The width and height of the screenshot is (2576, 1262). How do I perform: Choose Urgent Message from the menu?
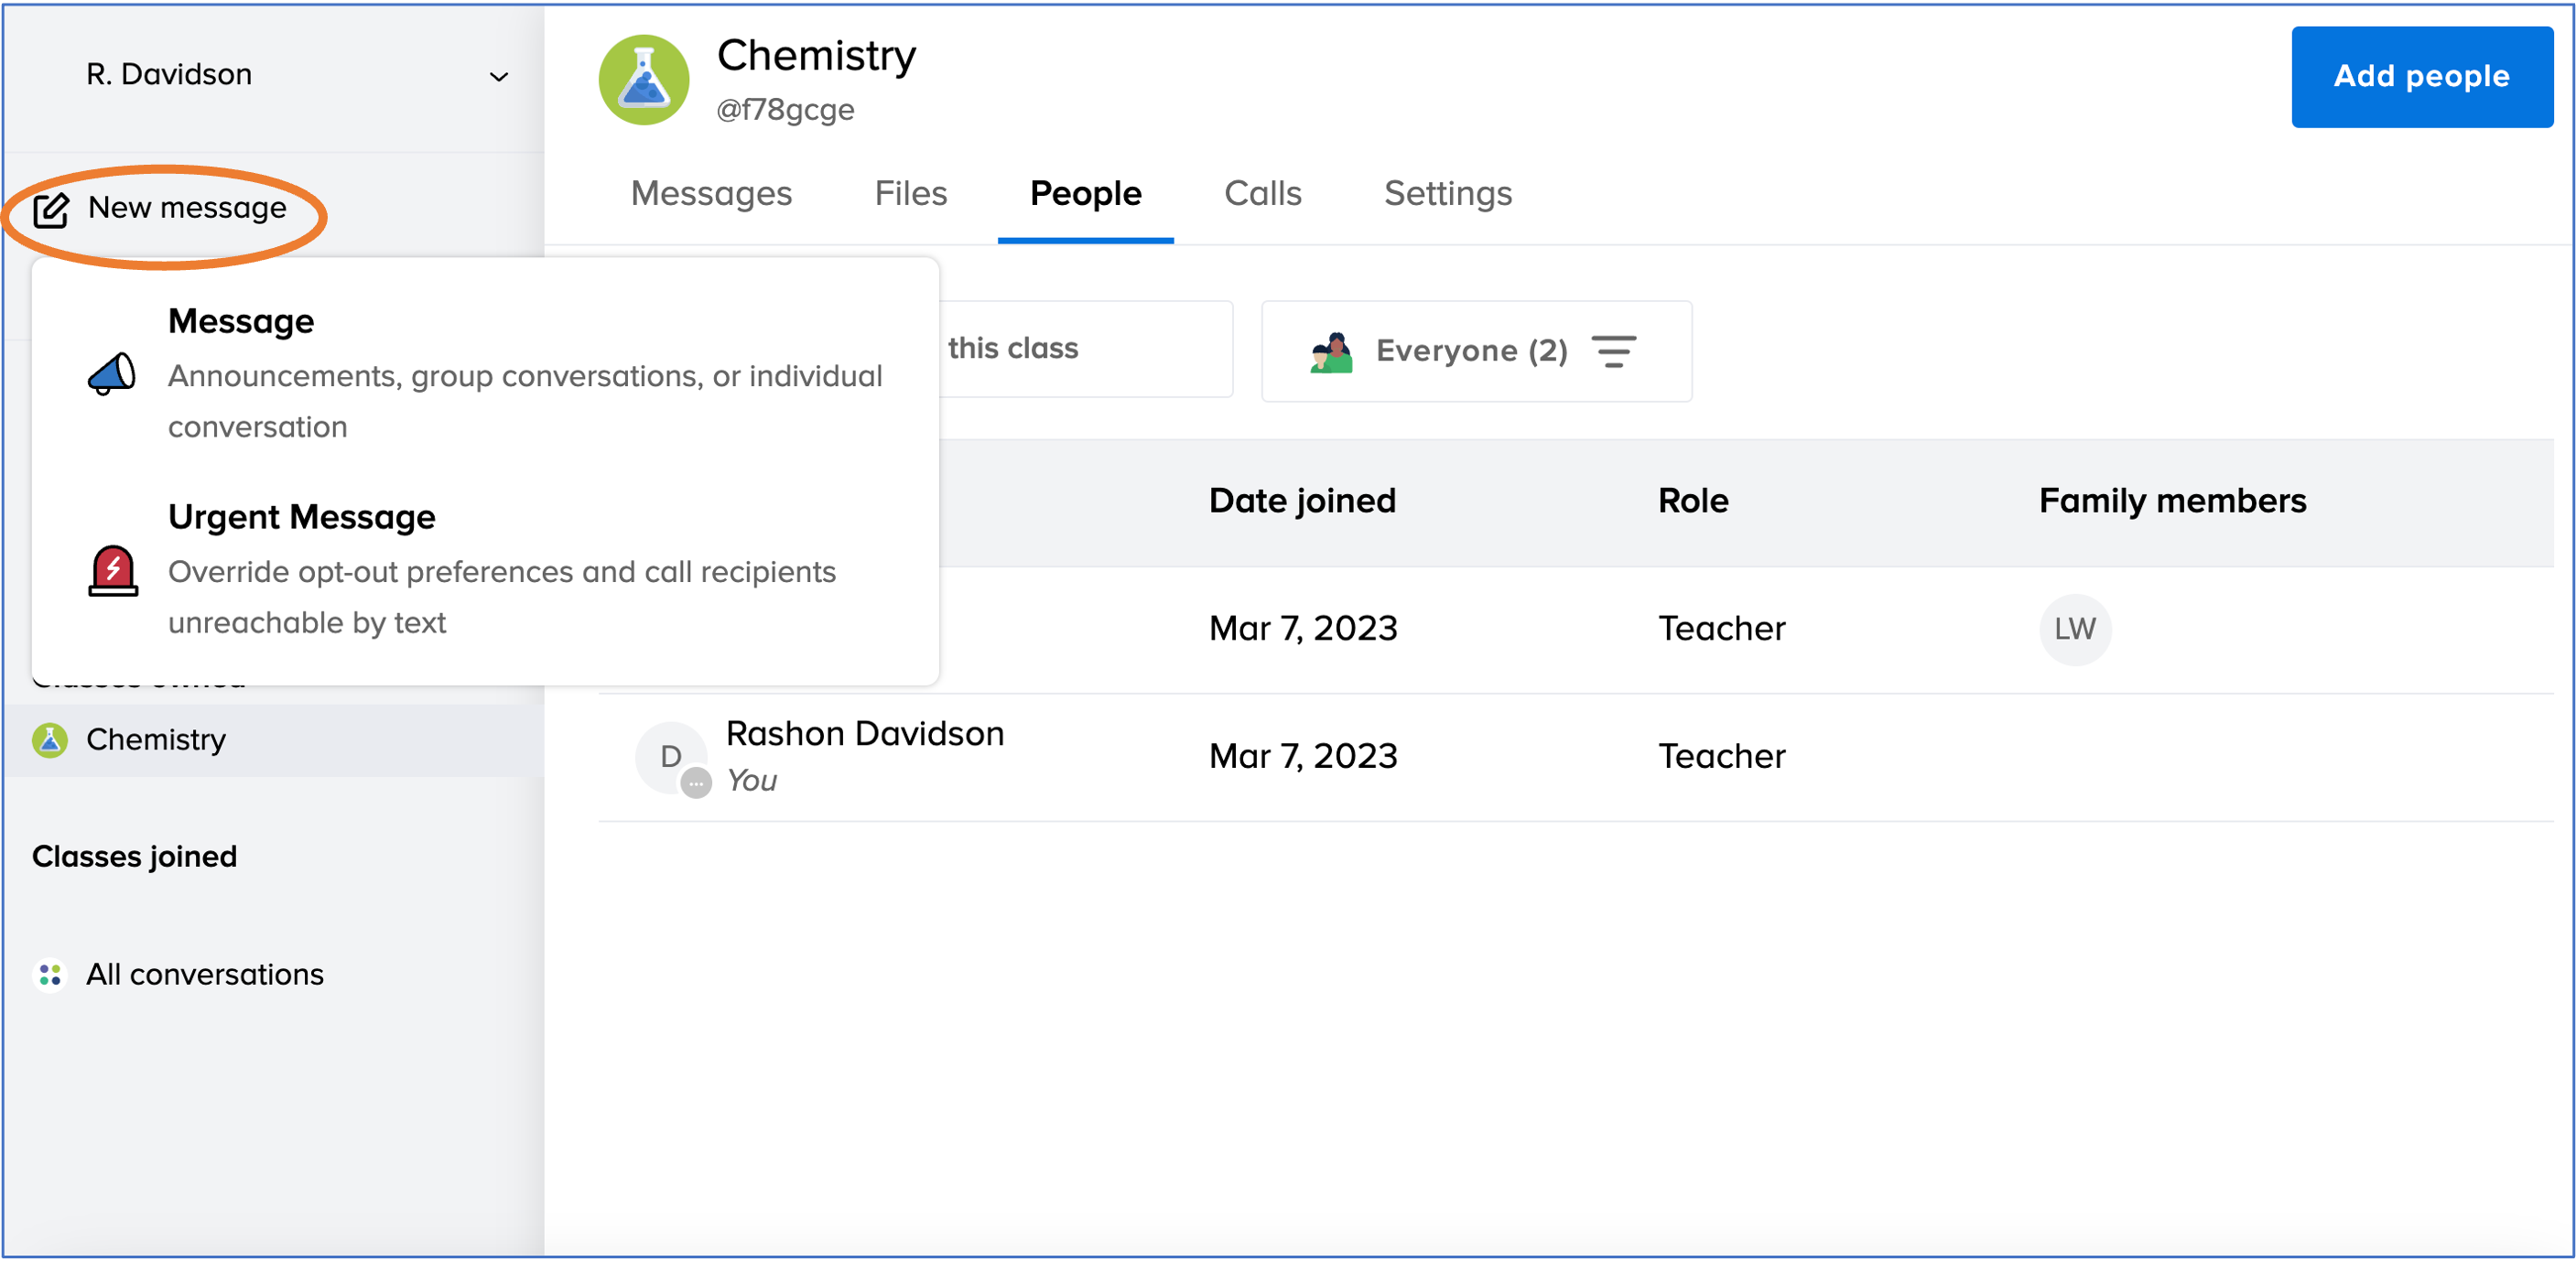tap(485, 569)
